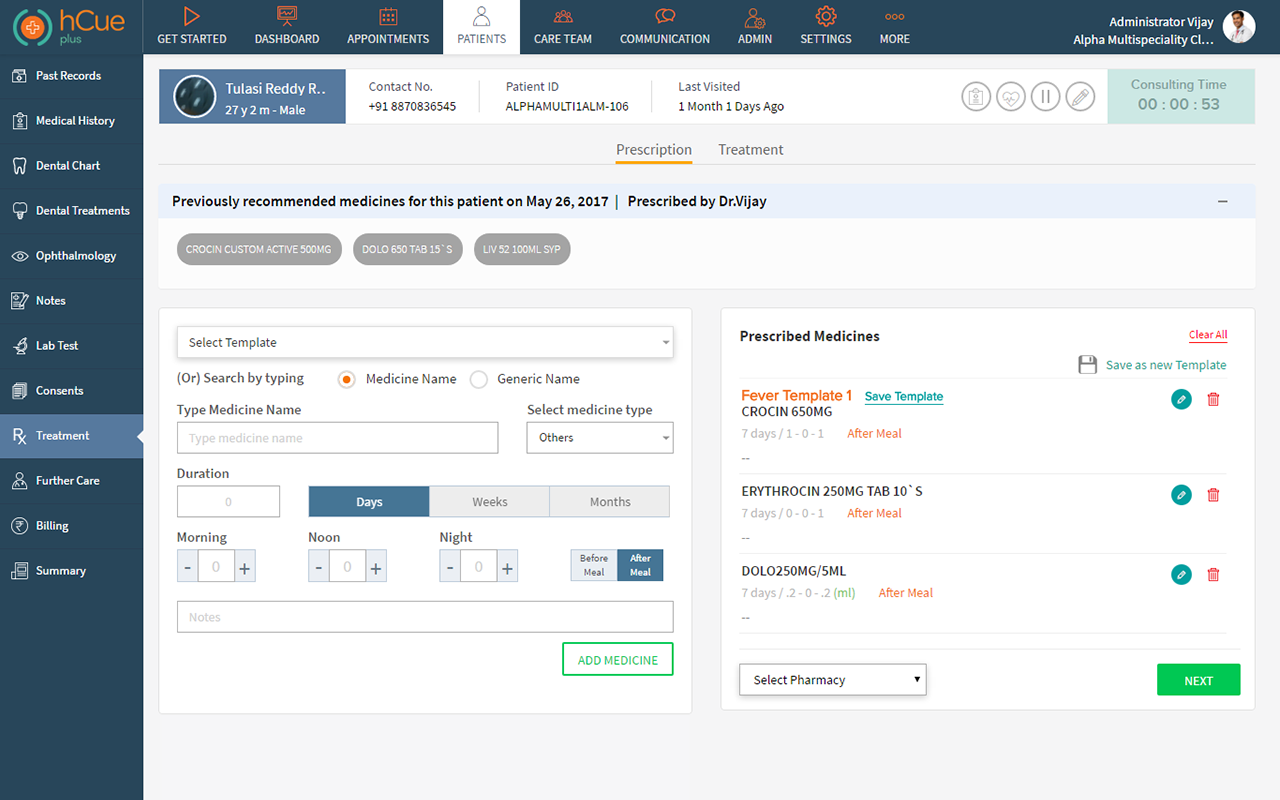Toggle the Before Meal option

(594, 565)
